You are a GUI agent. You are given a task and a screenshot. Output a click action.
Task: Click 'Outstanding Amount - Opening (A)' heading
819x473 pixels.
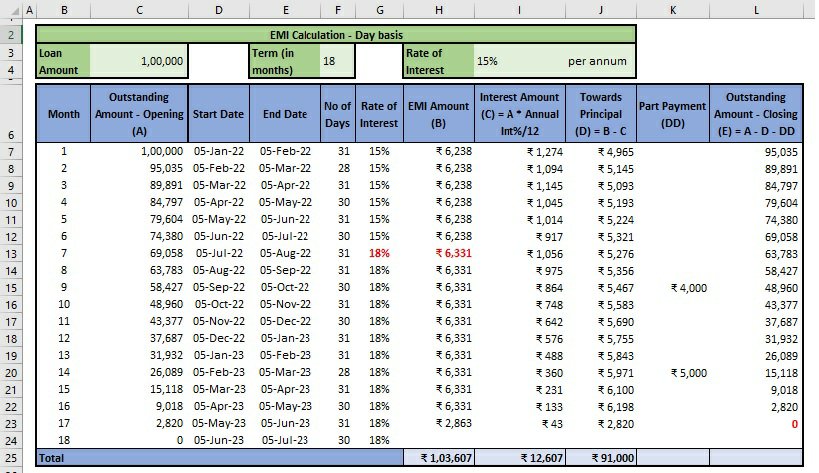coord(139,114)
